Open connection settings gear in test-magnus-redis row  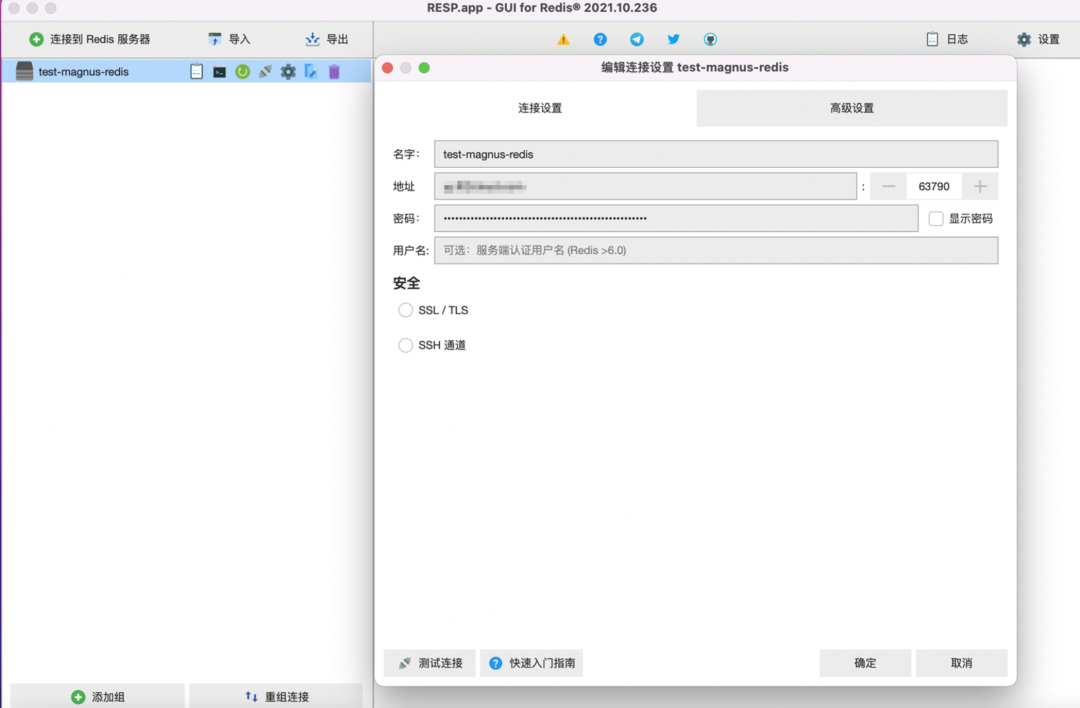pyautogui.click(x=288, y=72)
